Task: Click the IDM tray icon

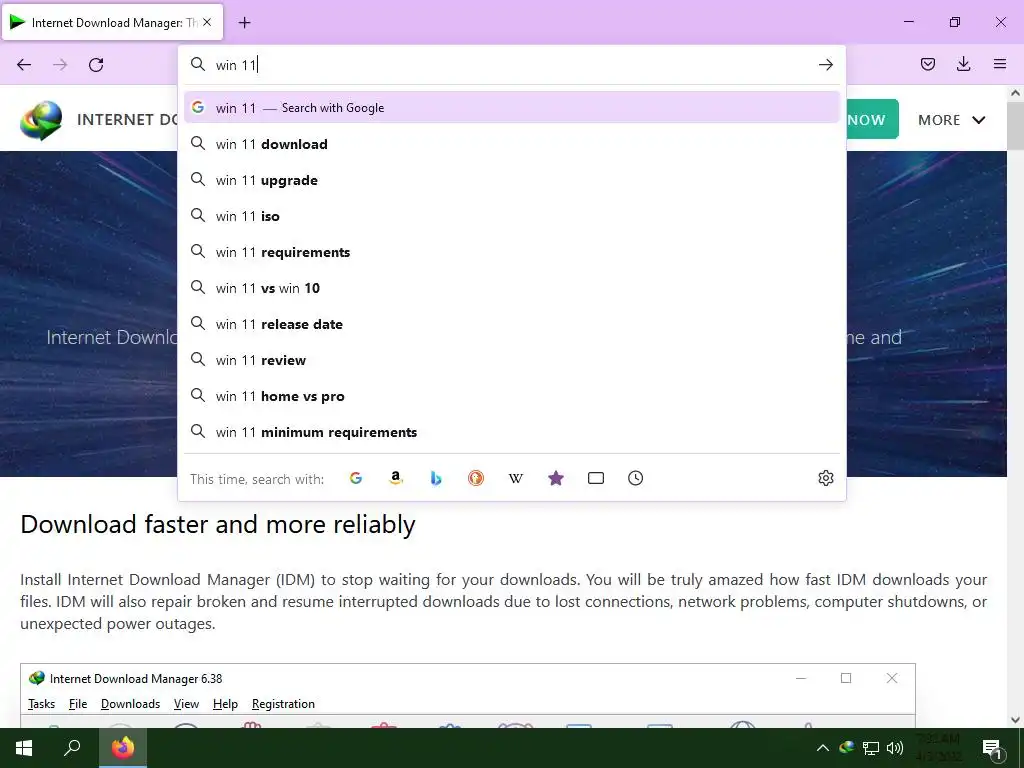Action: [x=846, y=748]
